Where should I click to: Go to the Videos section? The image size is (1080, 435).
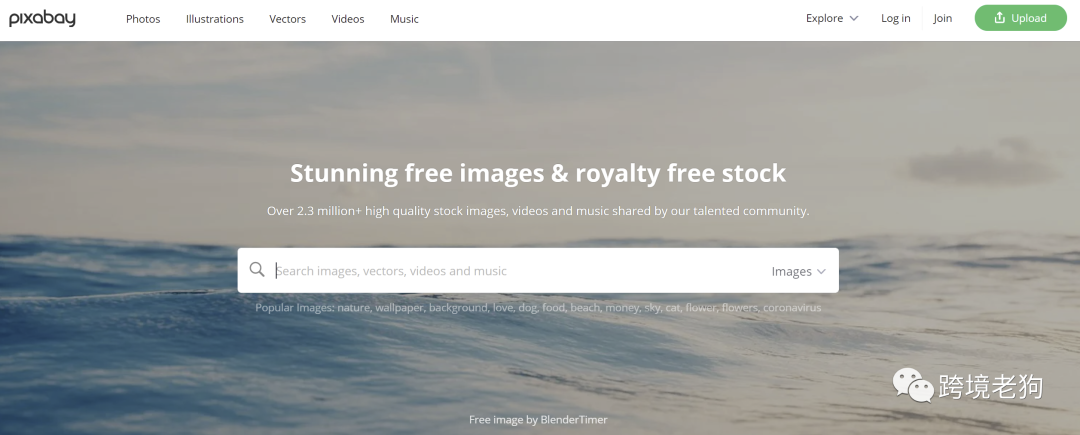[x=348, y=19]
